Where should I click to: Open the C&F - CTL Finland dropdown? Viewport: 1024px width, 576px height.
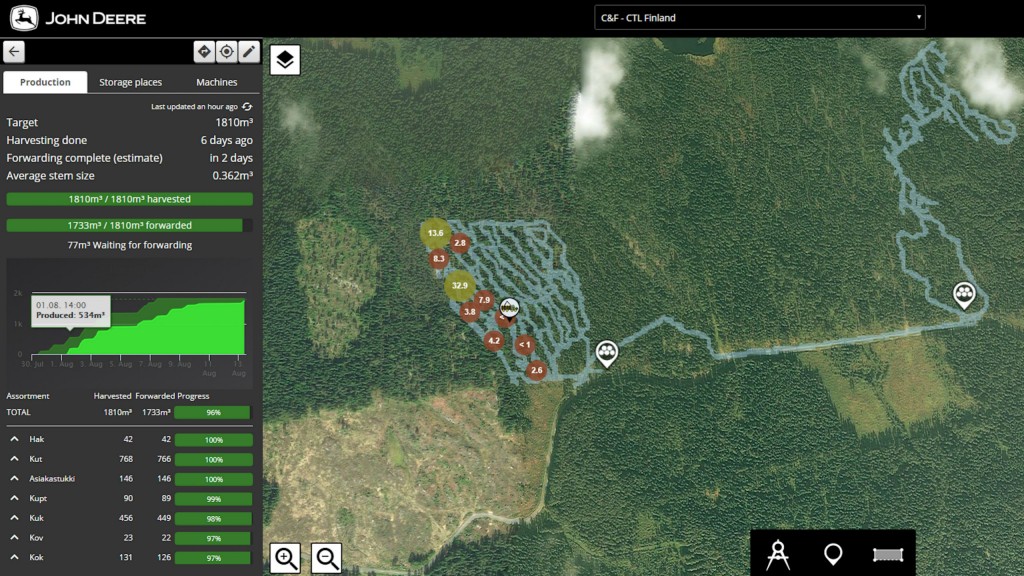pos(760,18)
